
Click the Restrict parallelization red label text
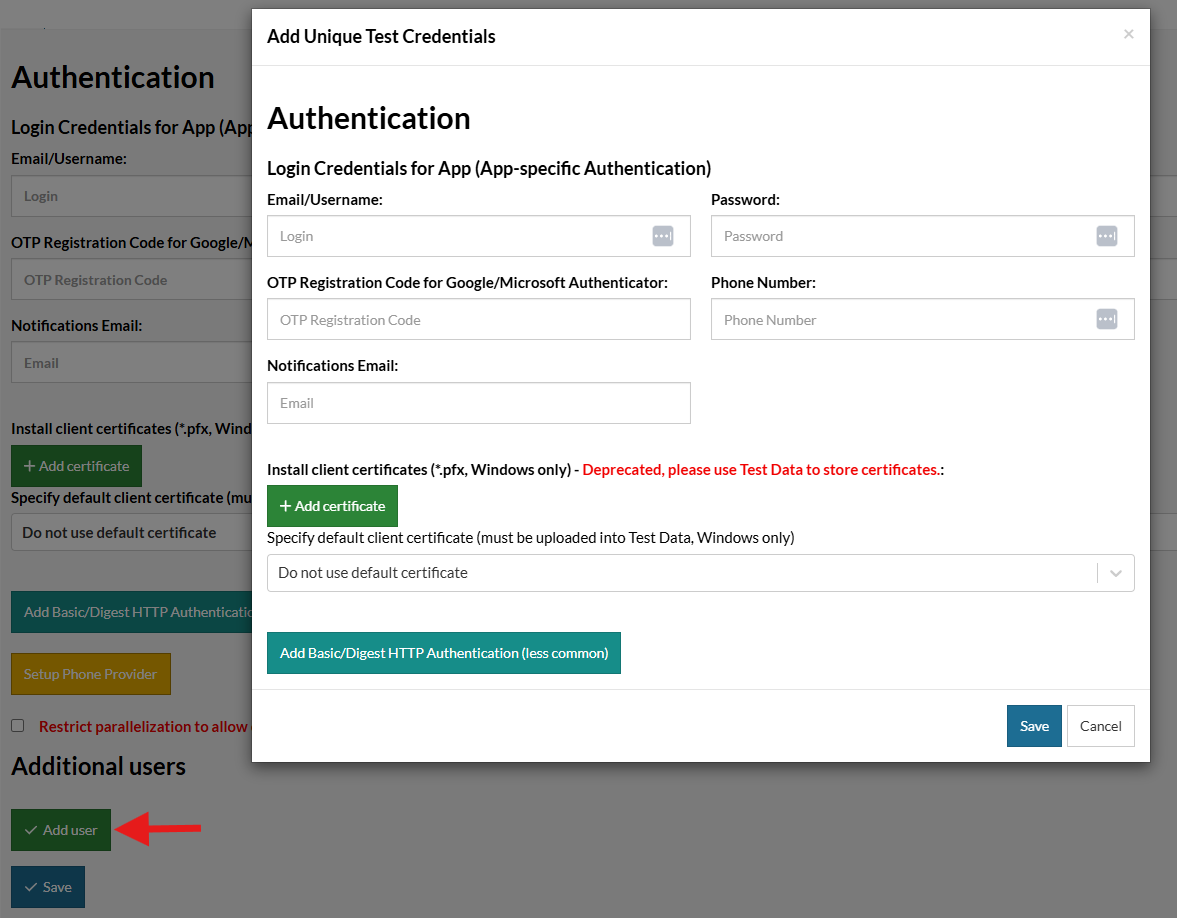coord(144,727)
